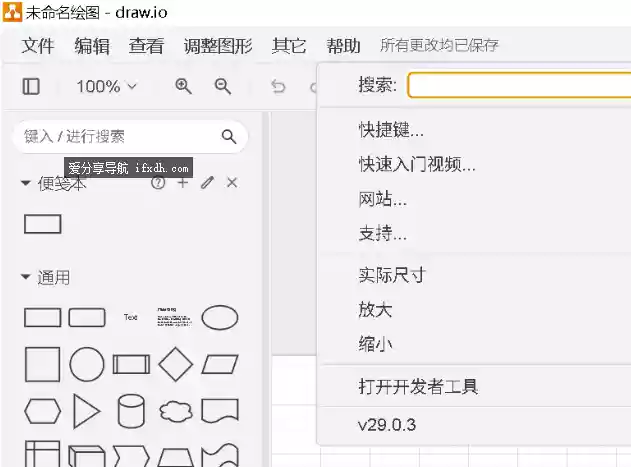The width and height of the screenshot is (631, 467).
Task: Select the hexagon shape
Action: [x=43, y=411]
